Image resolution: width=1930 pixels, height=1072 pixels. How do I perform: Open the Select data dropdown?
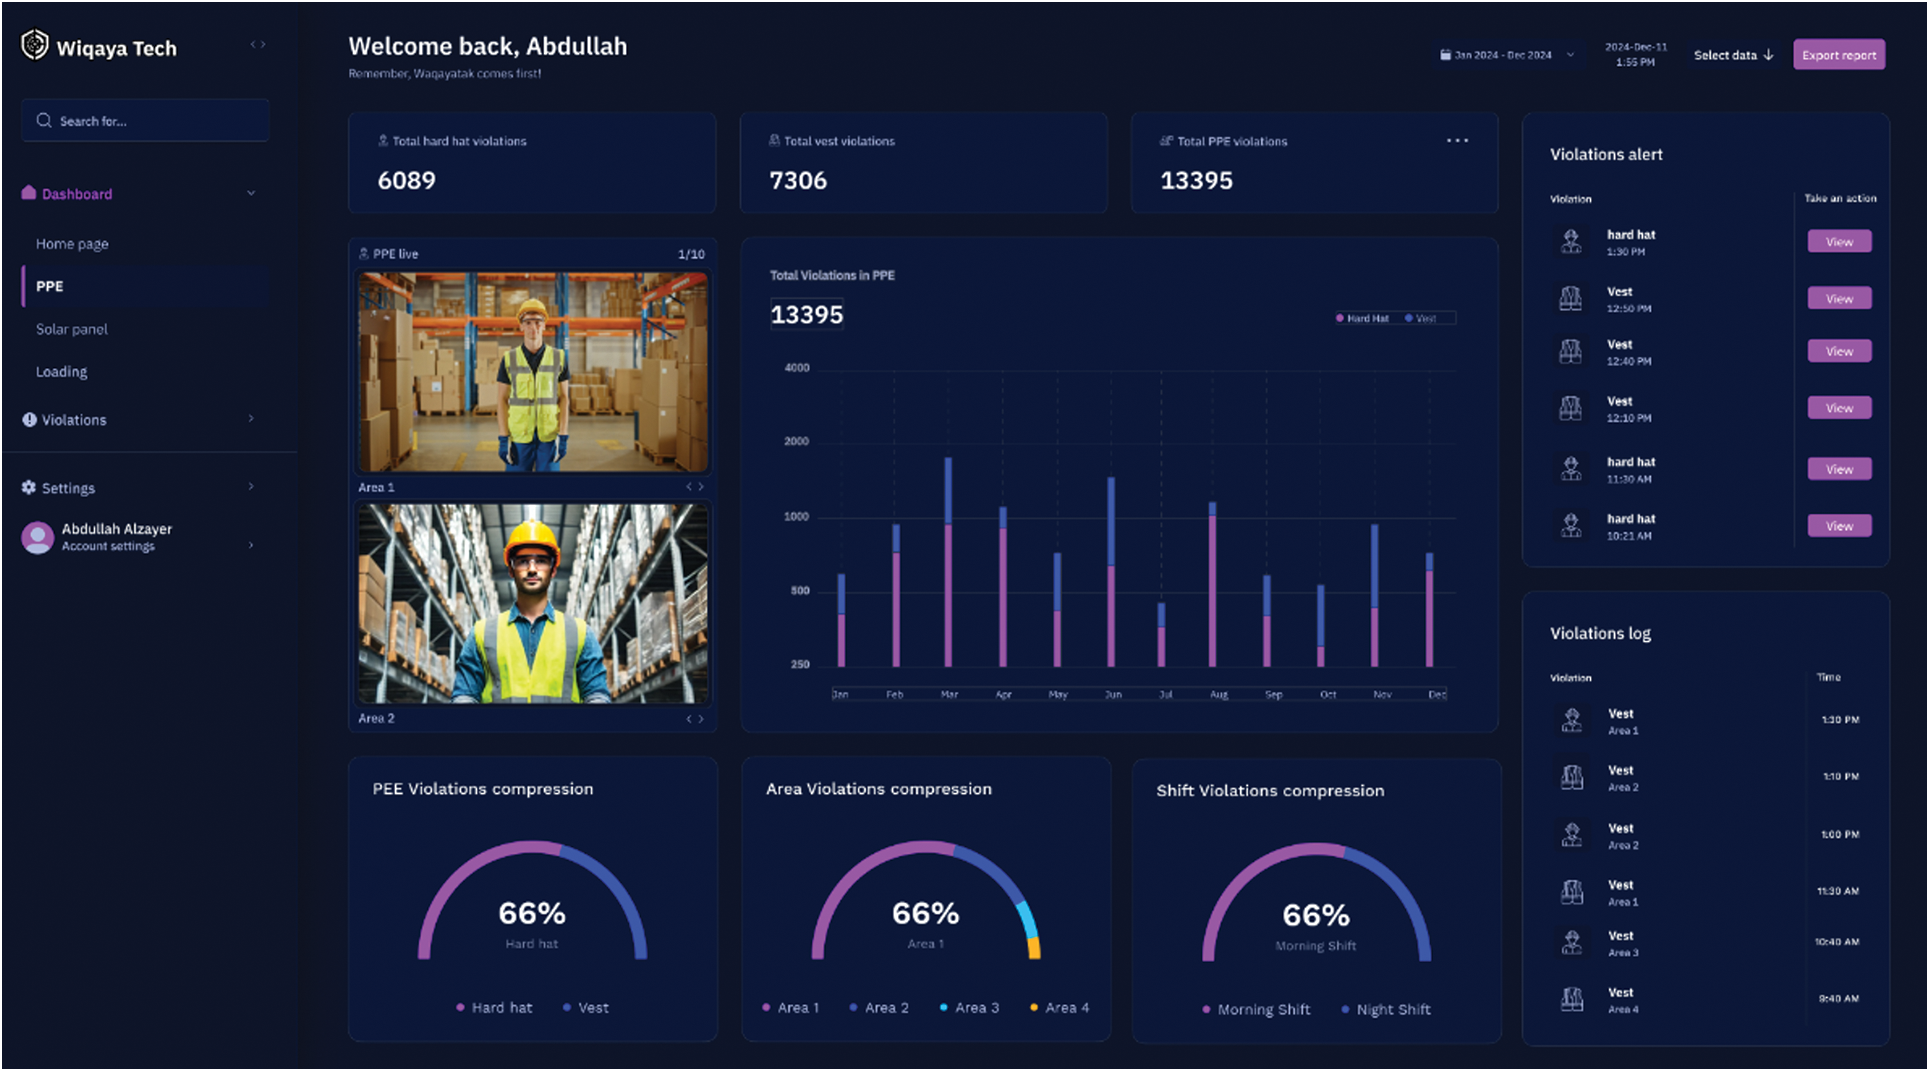(x=1733, y=55)
